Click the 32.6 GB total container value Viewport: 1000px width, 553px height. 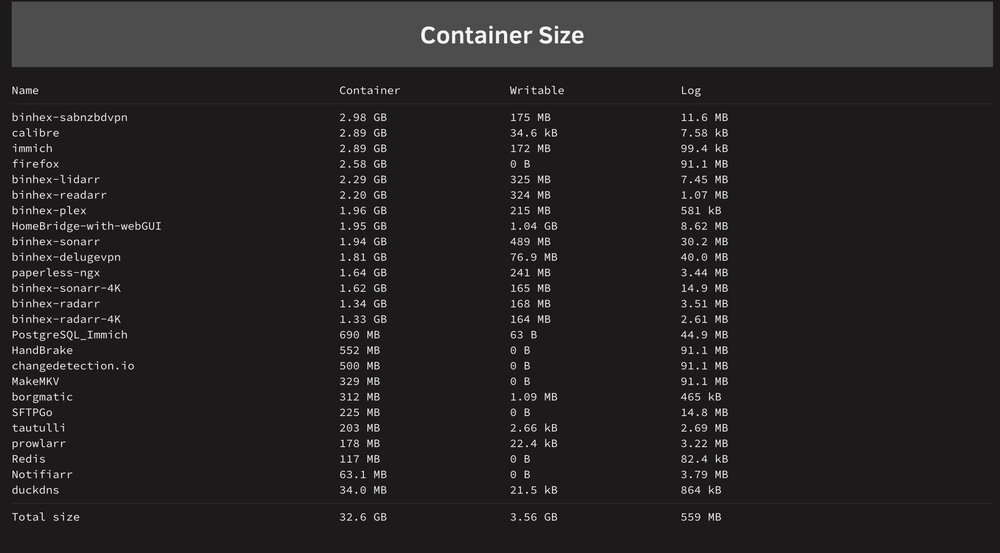[x=363, y=517]
